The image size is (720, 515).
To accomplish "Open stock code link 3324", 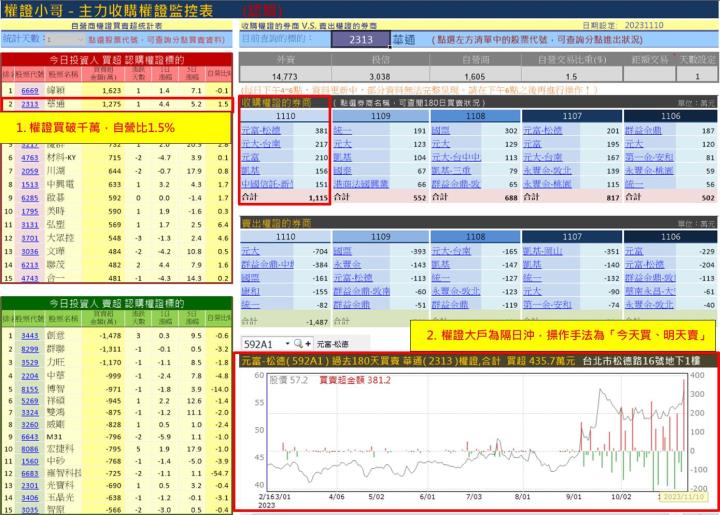I will tap(30, 413).
